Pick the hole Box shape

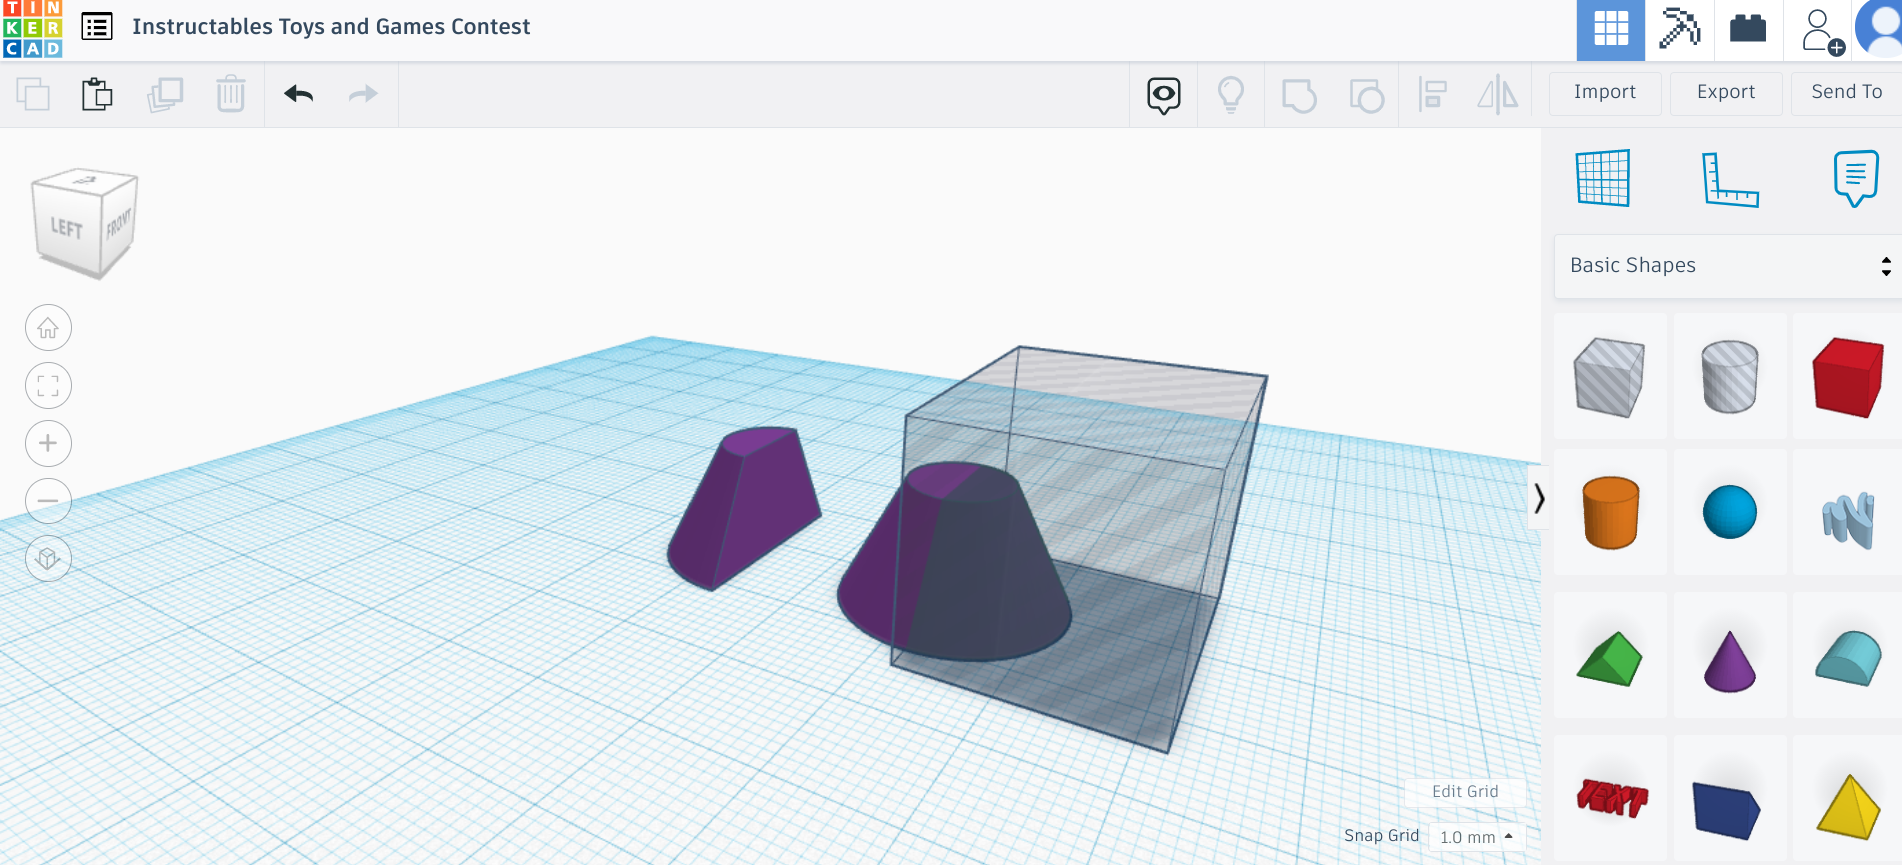[x=1609, y=377]
